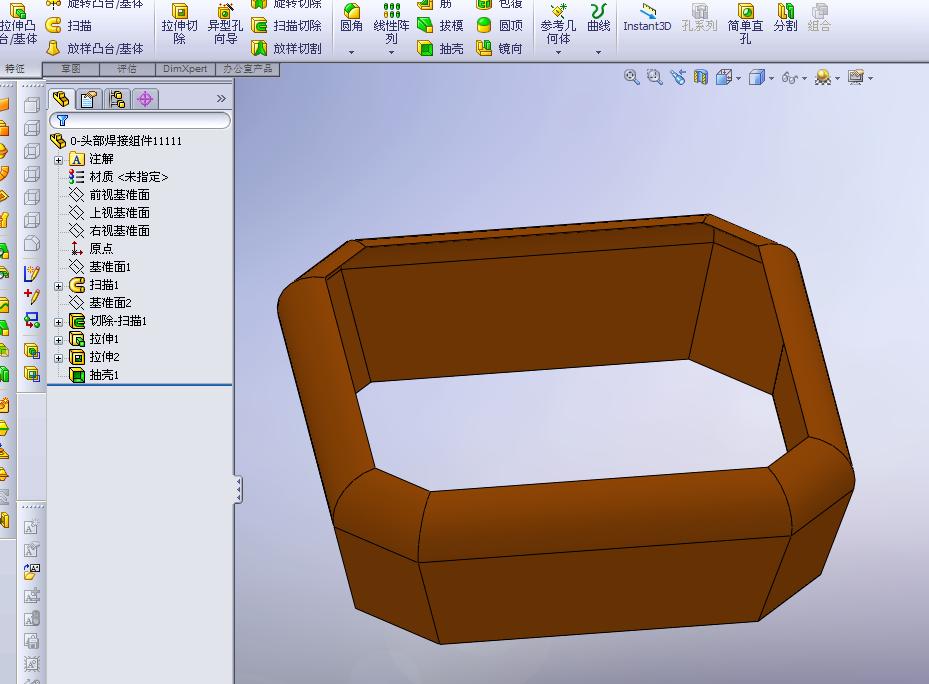Toggle Instant3D mode
This screenshot has height=684, width=929.
647,18
